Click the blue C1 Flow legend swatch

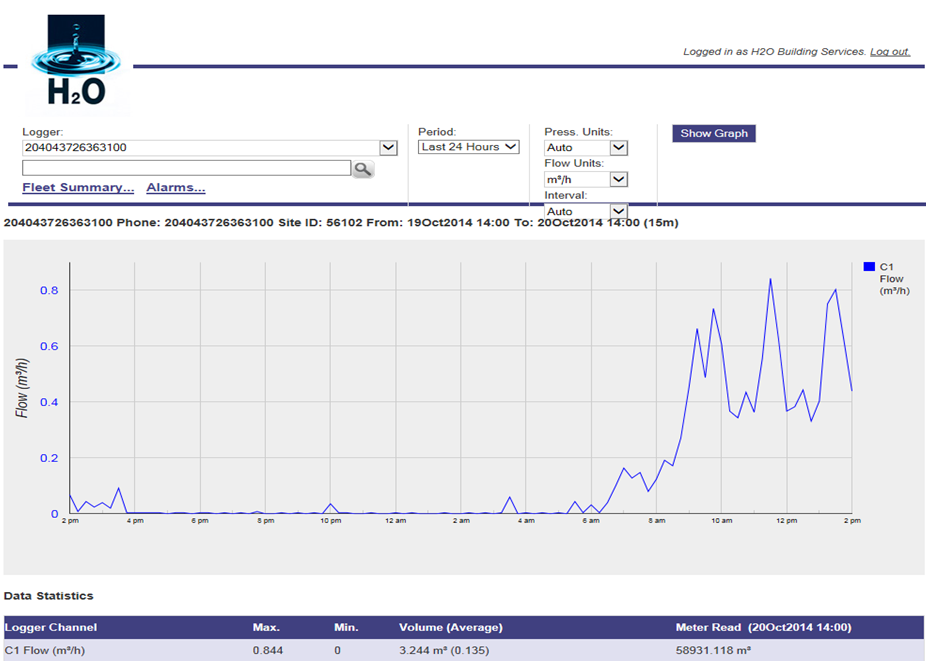tap(869, 267)
